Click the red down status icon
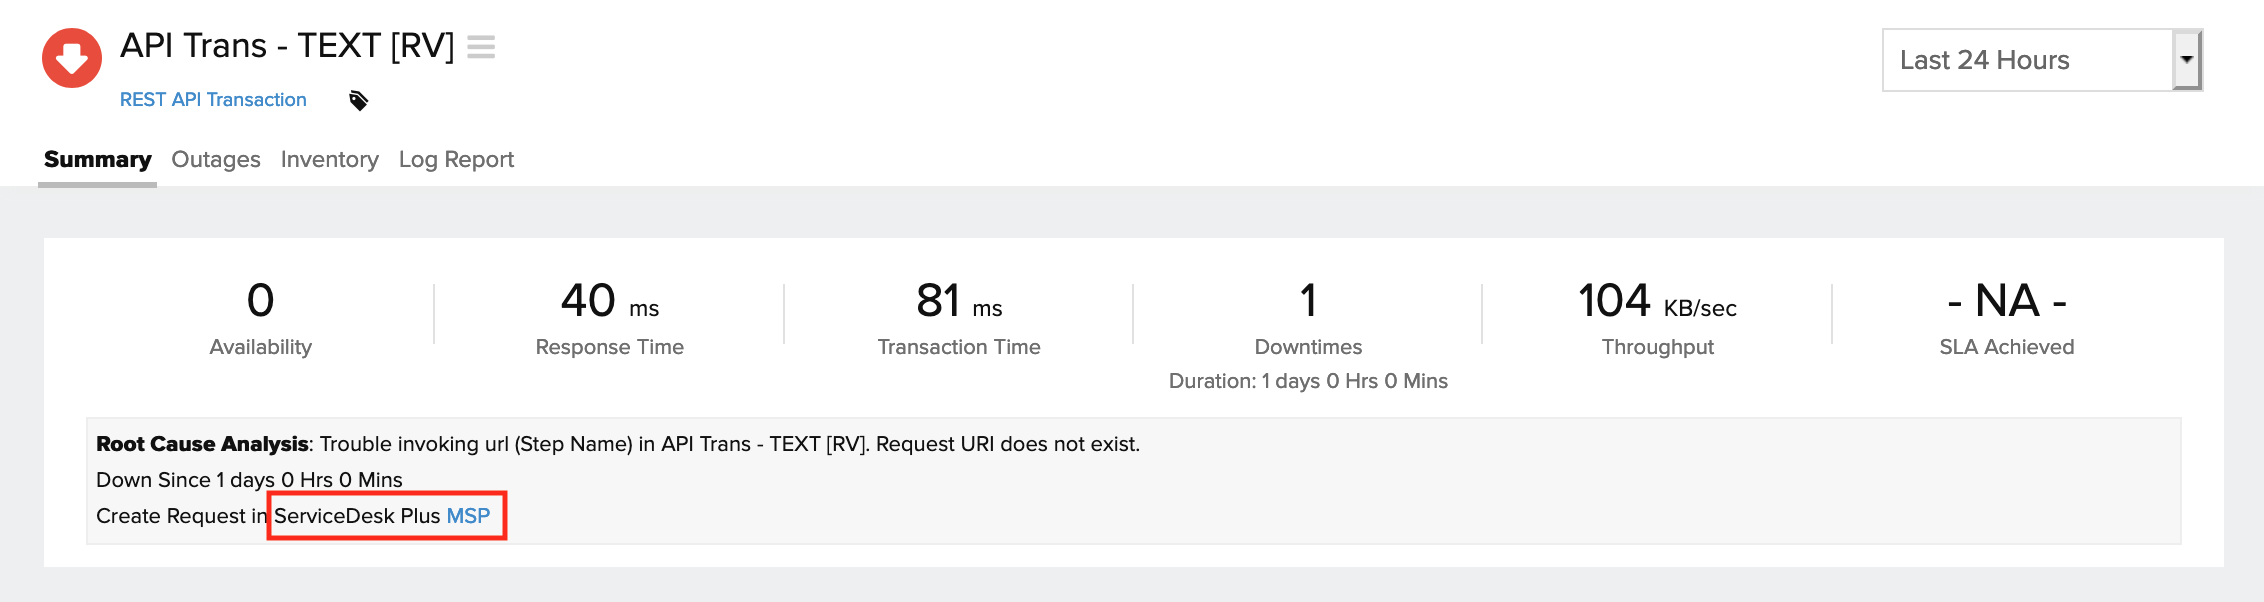 click(72, 58)
